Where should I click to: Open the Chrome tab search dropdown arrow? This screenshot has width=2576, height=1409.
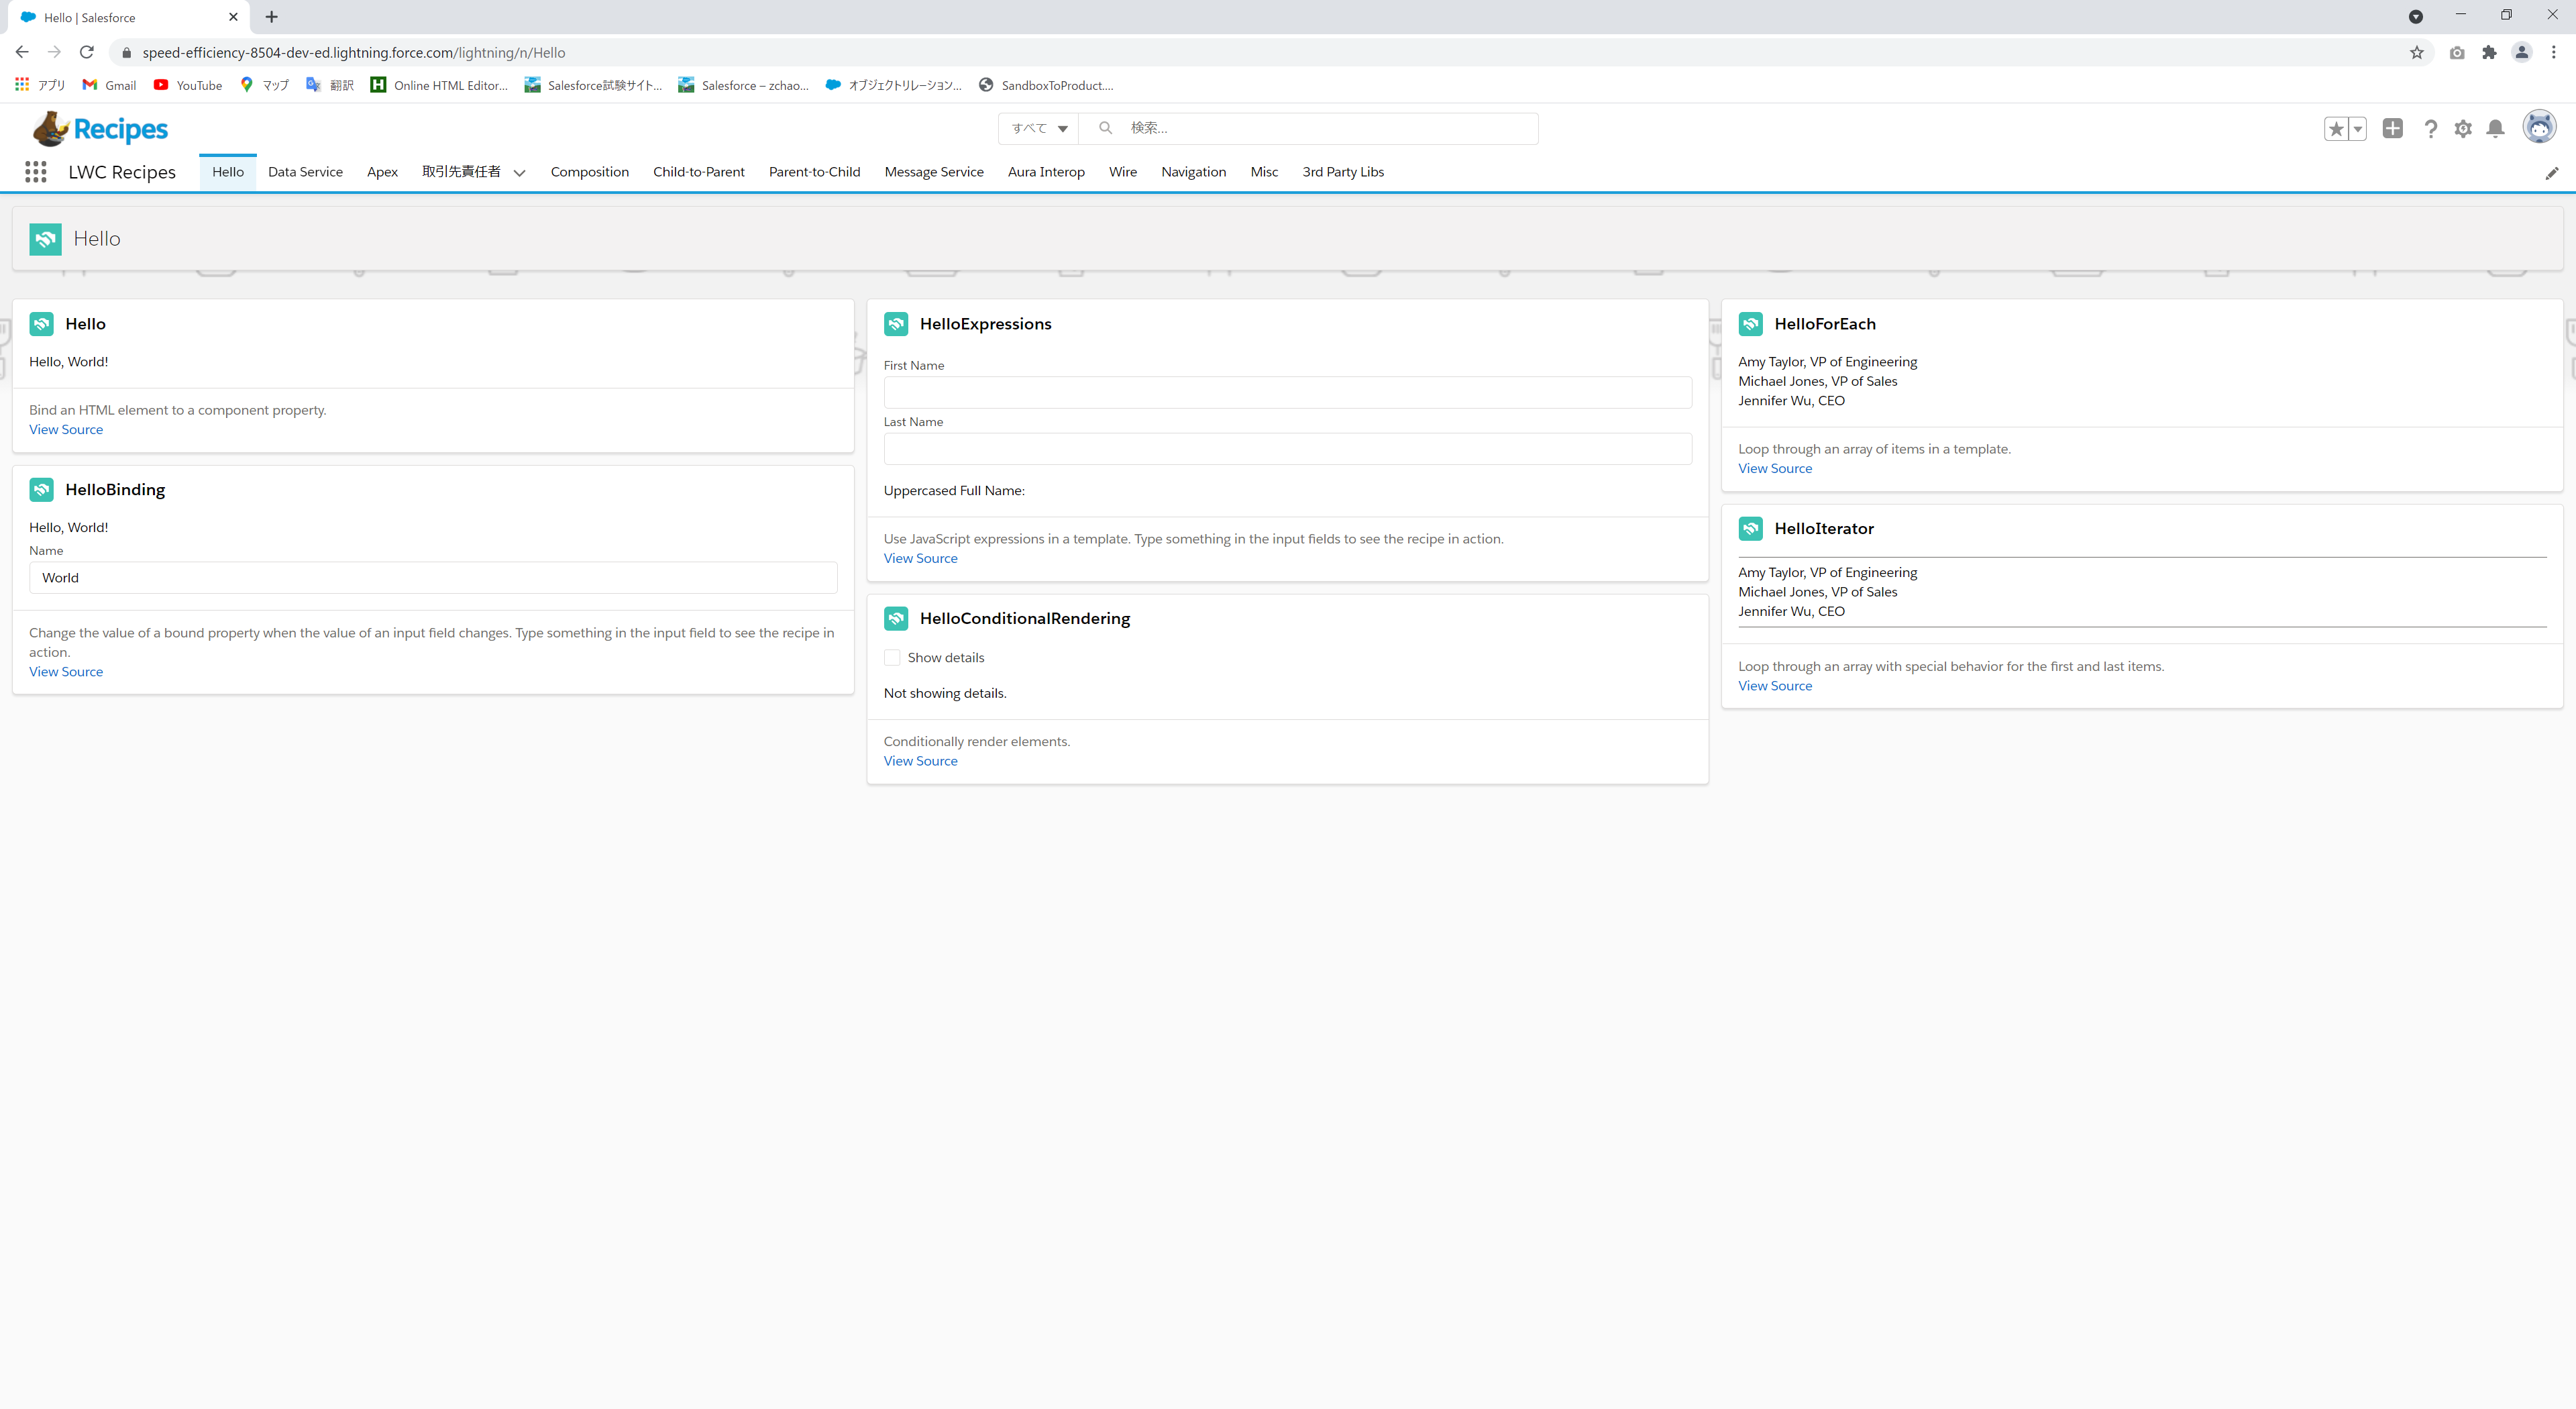tap(2415, 16)
